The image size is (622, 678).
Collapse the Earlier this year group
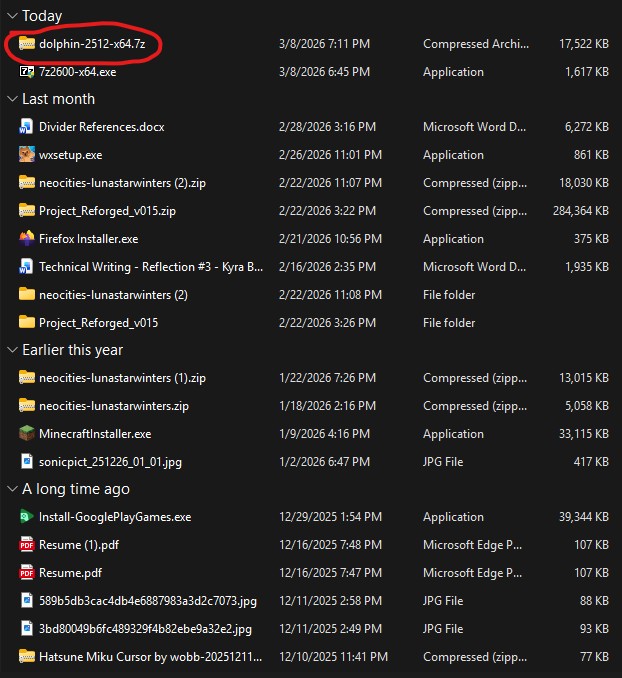[x=12, y=350]
